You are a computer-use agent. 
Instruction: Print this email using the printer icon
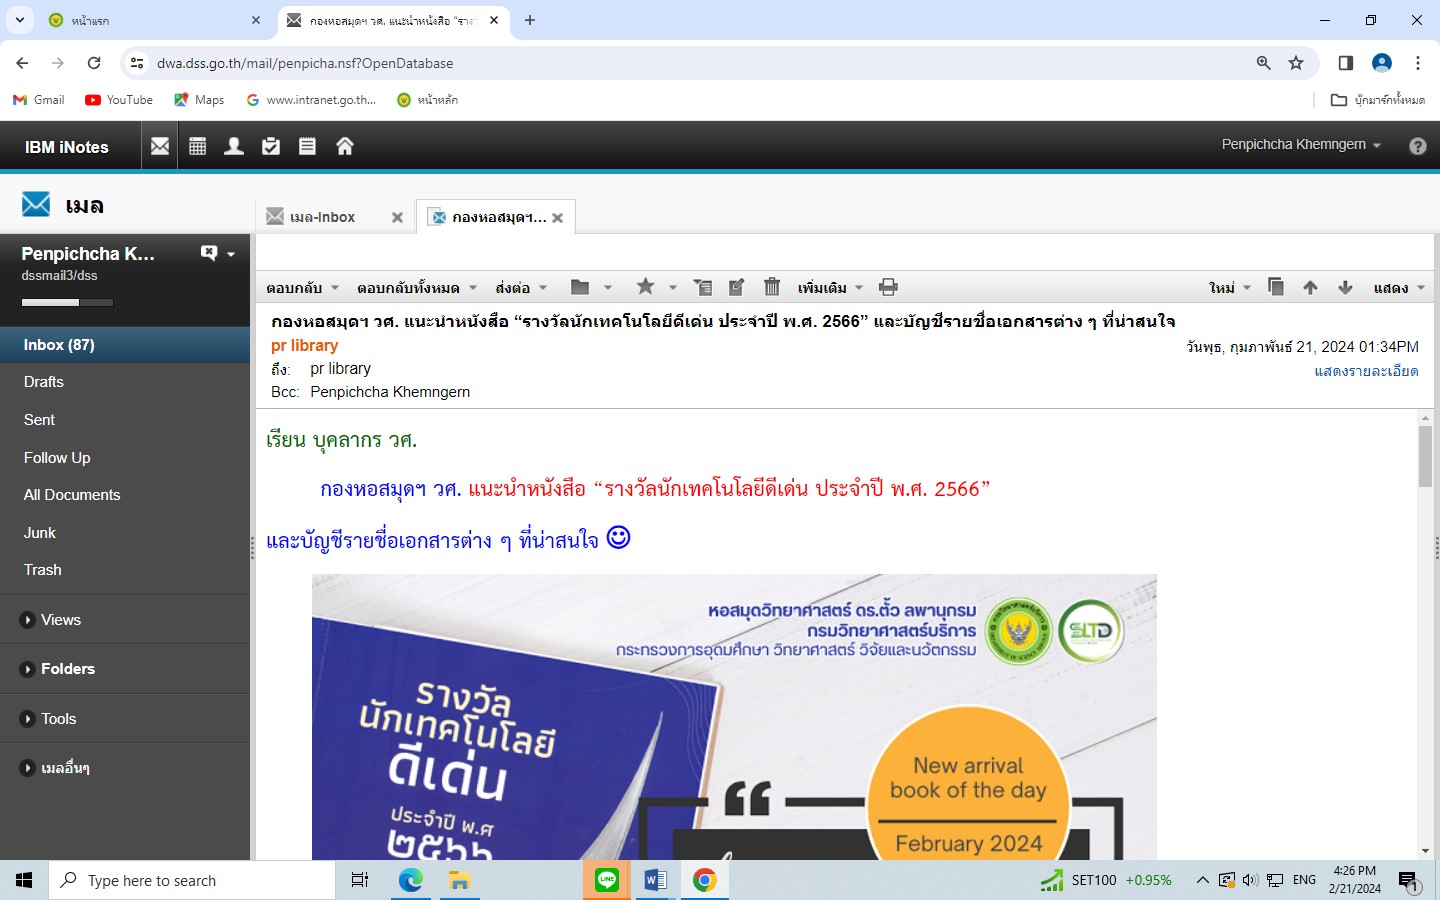pyautogui.click(x=888, y=287)
